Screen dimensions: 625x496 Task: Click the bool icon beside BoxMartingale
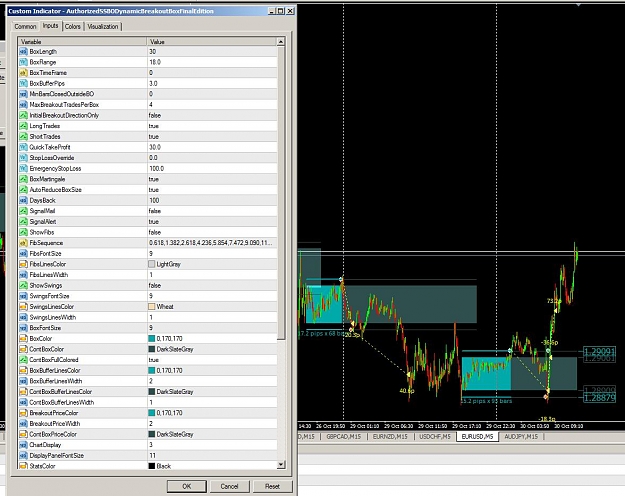point(24,179)
